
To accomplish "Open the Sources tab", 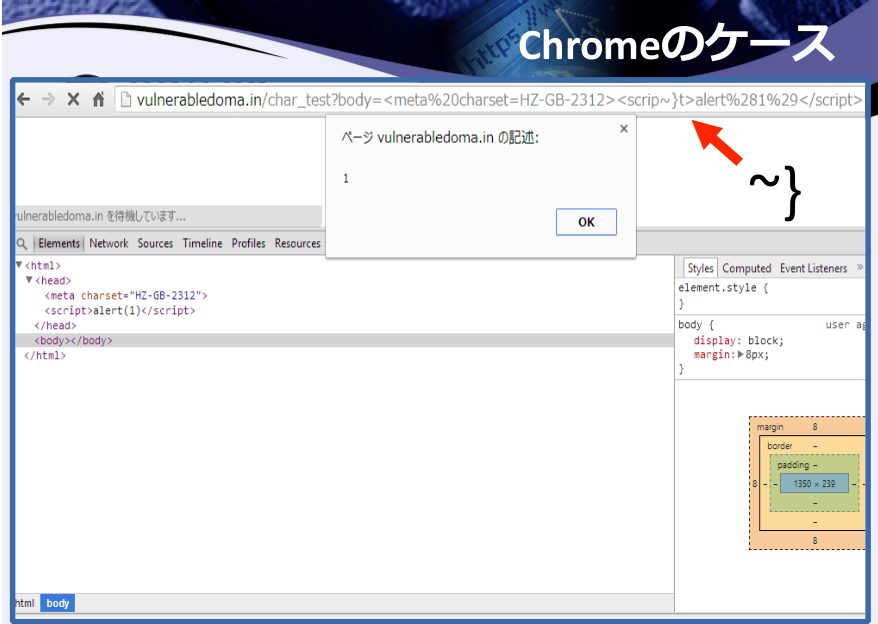I will 155,243.
